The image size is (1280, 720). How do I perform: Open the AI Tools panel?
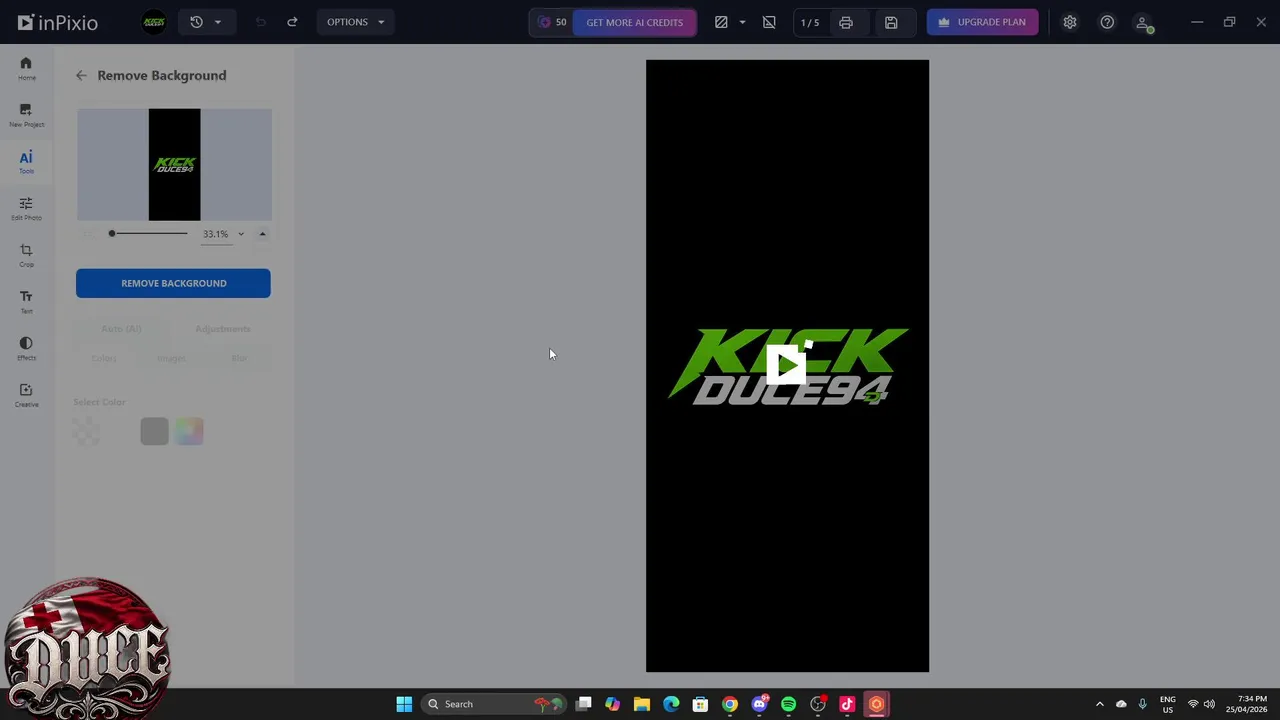pyautogui.click(x=26, y=162)
